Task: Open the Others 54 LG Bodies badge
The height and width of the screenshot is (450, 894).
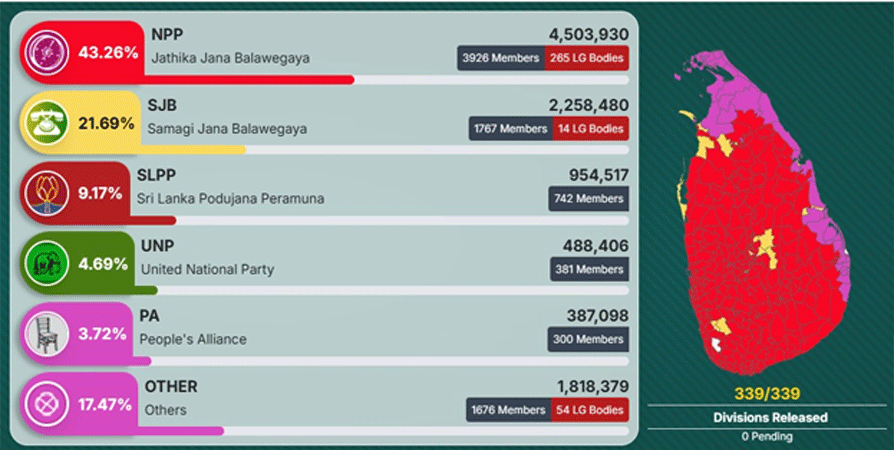Action: click(590, 410)
